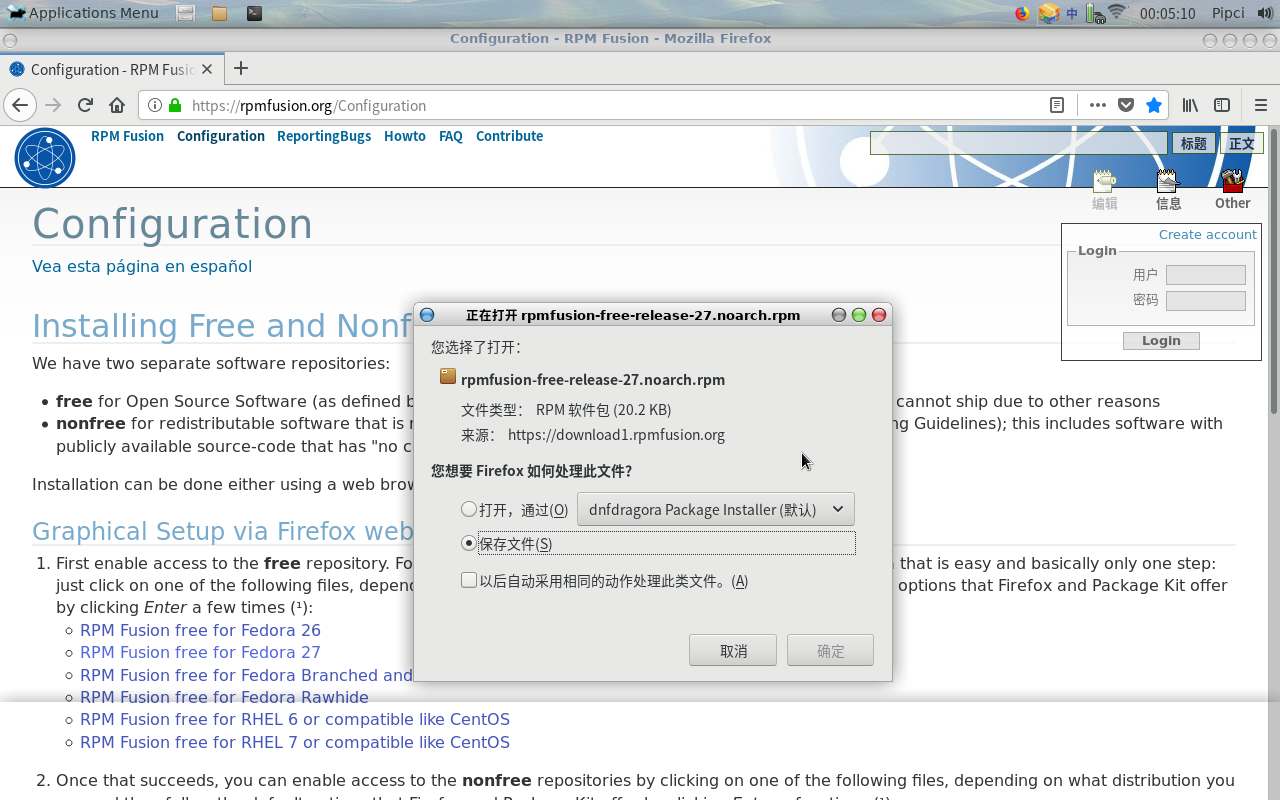
Task: Open RPM Fusion free for RHEL 7 link
Action: tap(295, 742)
